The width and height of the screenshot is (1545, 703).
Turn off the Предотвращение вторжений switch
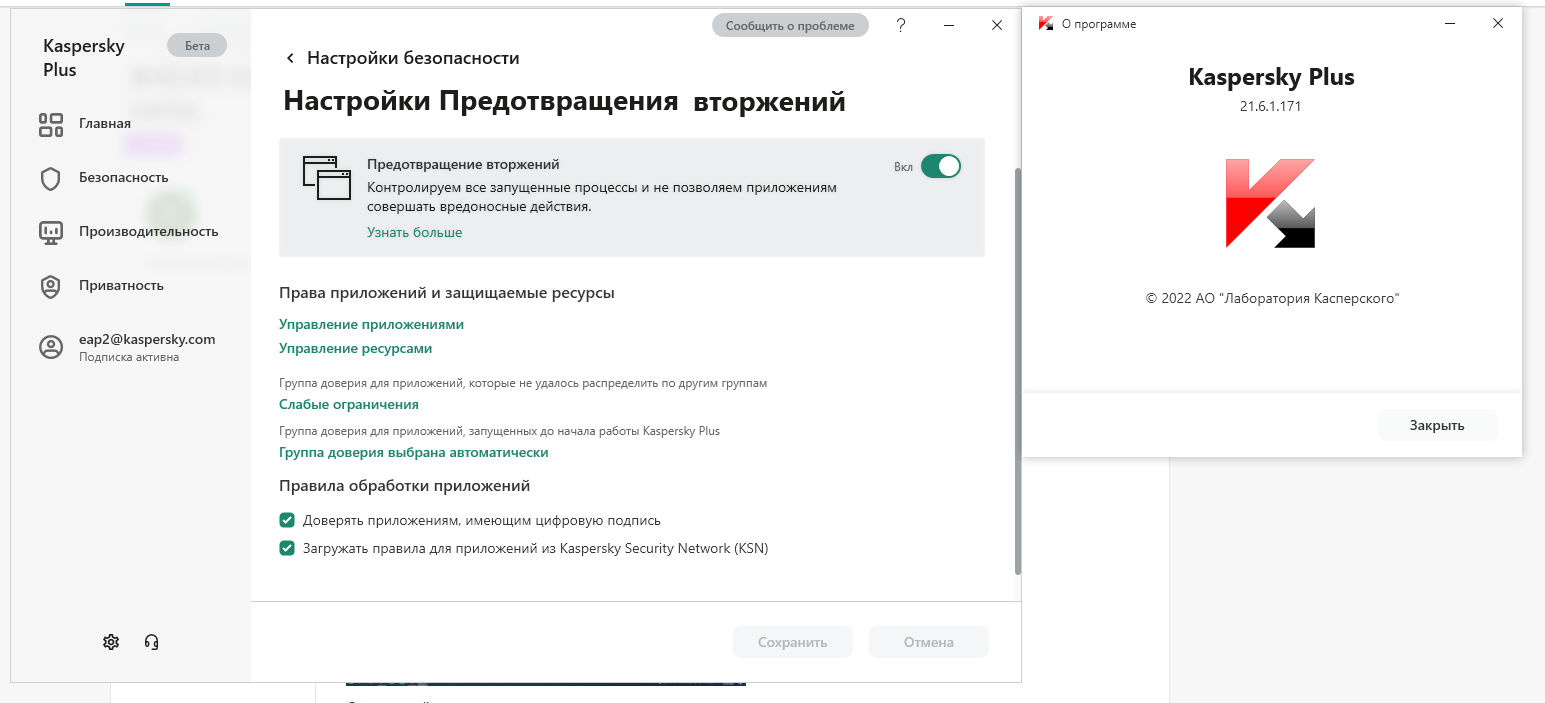(x=941, y=166)
